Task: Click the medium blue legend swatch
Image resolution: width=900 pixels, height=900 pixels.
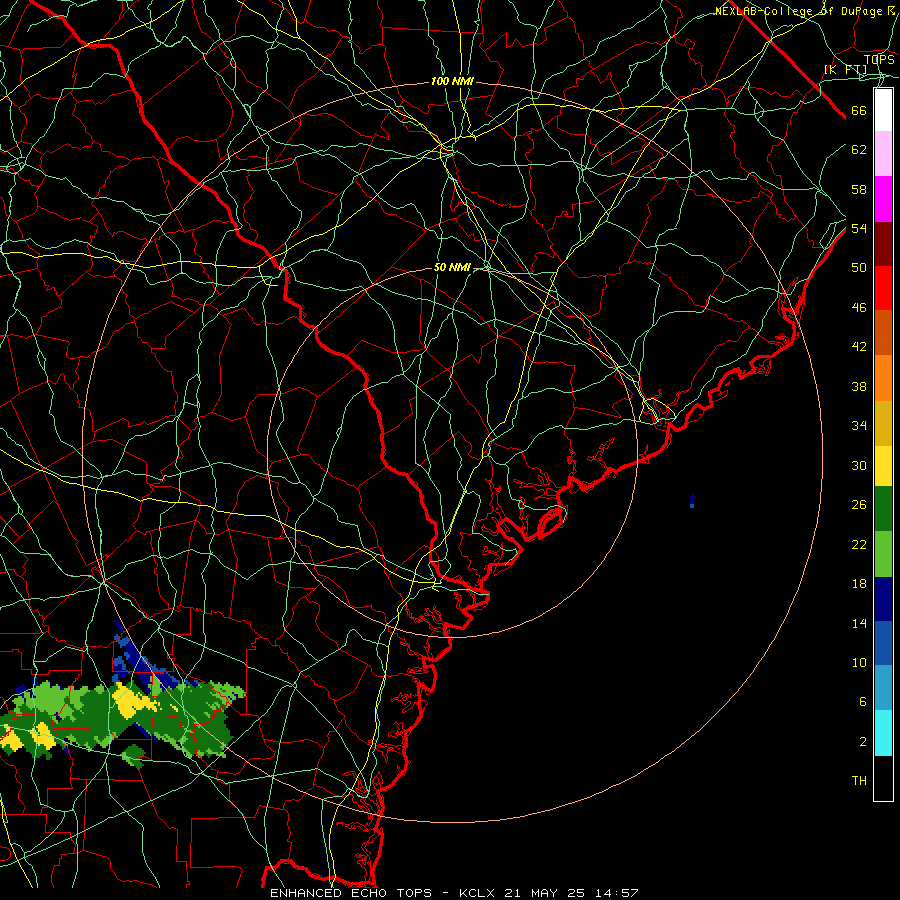Action: click(x=883, y=643)
